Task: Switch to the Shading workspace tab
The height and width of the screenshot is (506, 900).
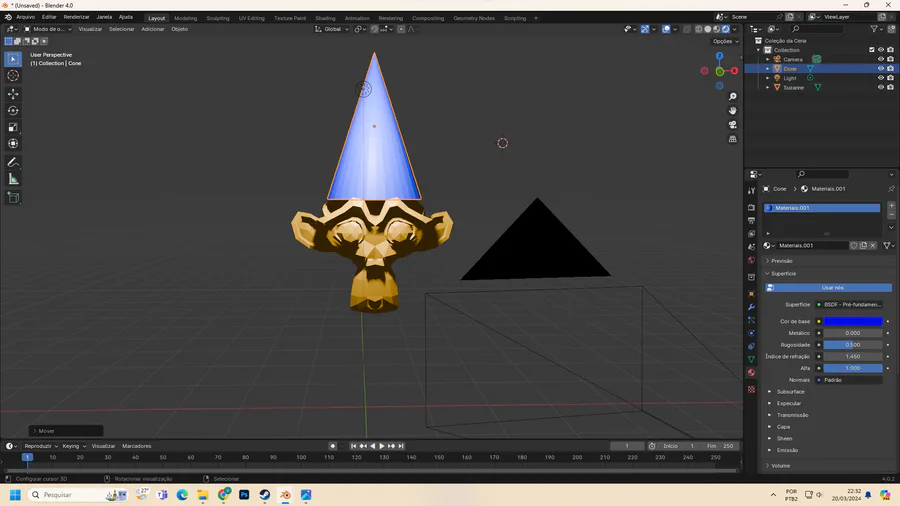Action: 325,18
